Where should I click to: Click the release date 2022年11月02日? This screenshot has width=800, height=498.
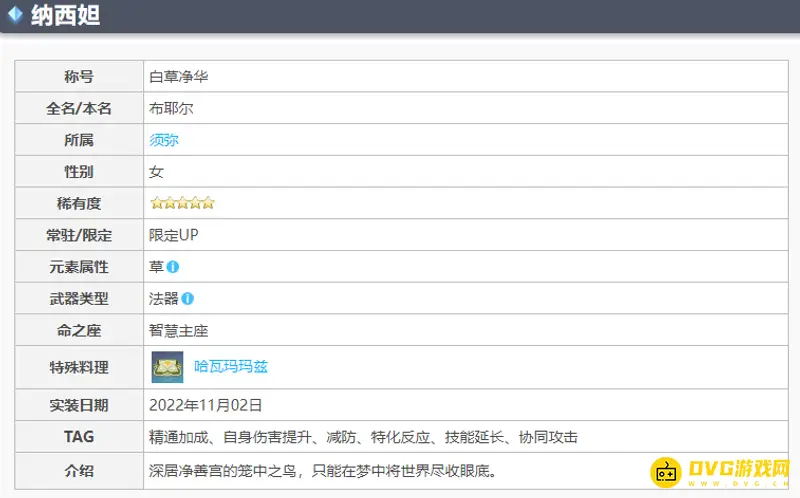click(205, 405)
